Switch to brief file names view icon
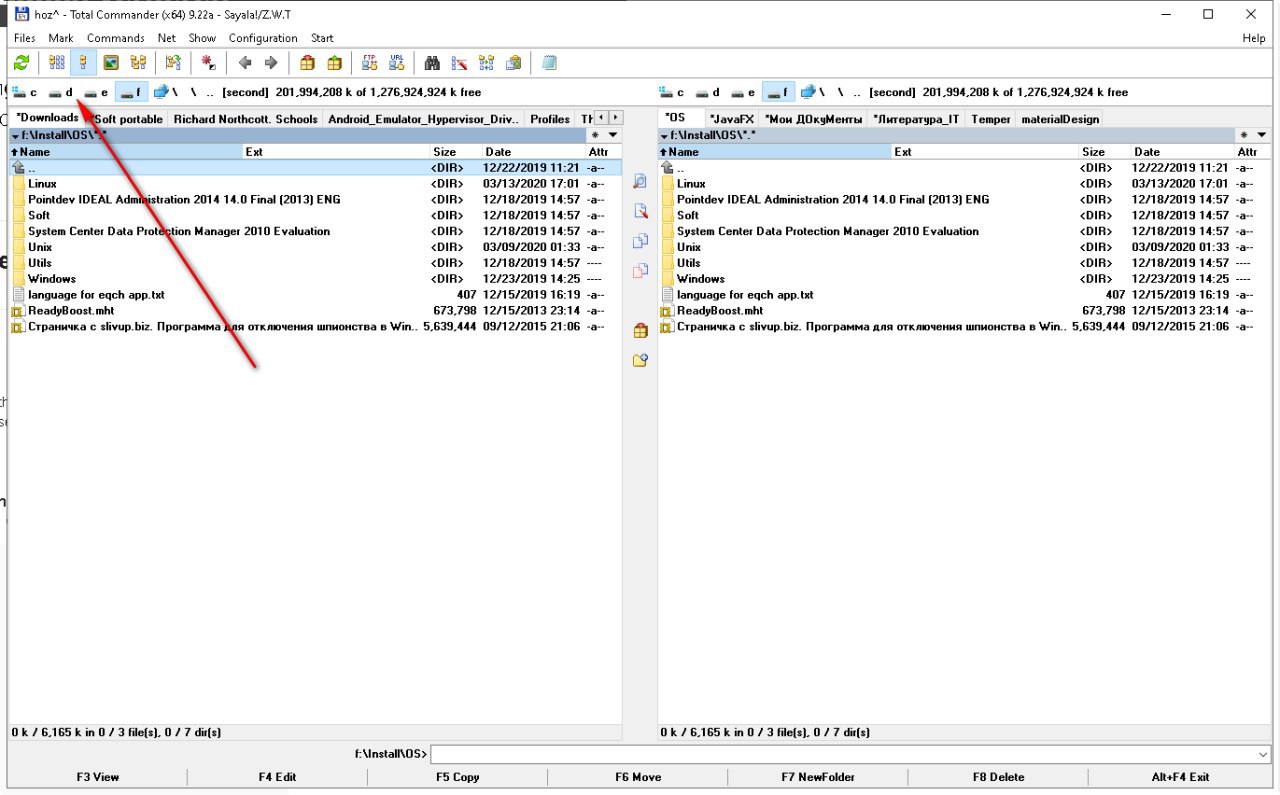Image resolution: width=1280 pixels, height=795 pixels. coord(57,63)
